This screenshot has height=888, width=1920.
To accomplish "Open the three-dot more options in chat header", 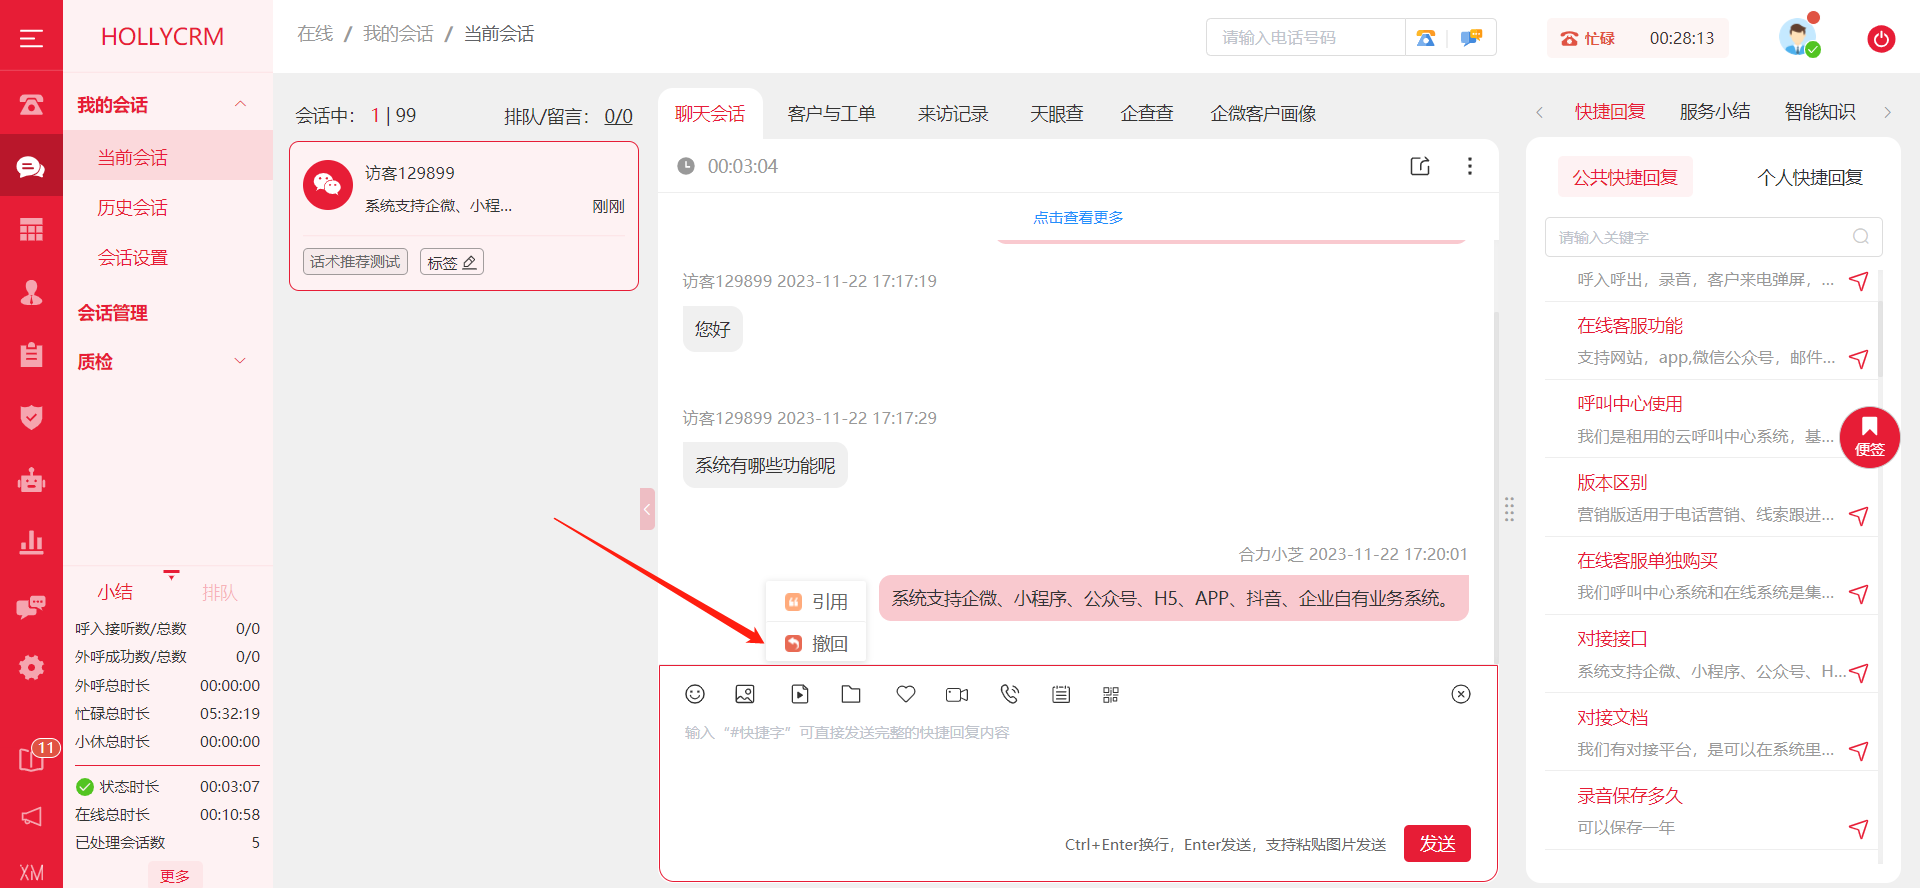I will click(x=1469, y=166).
